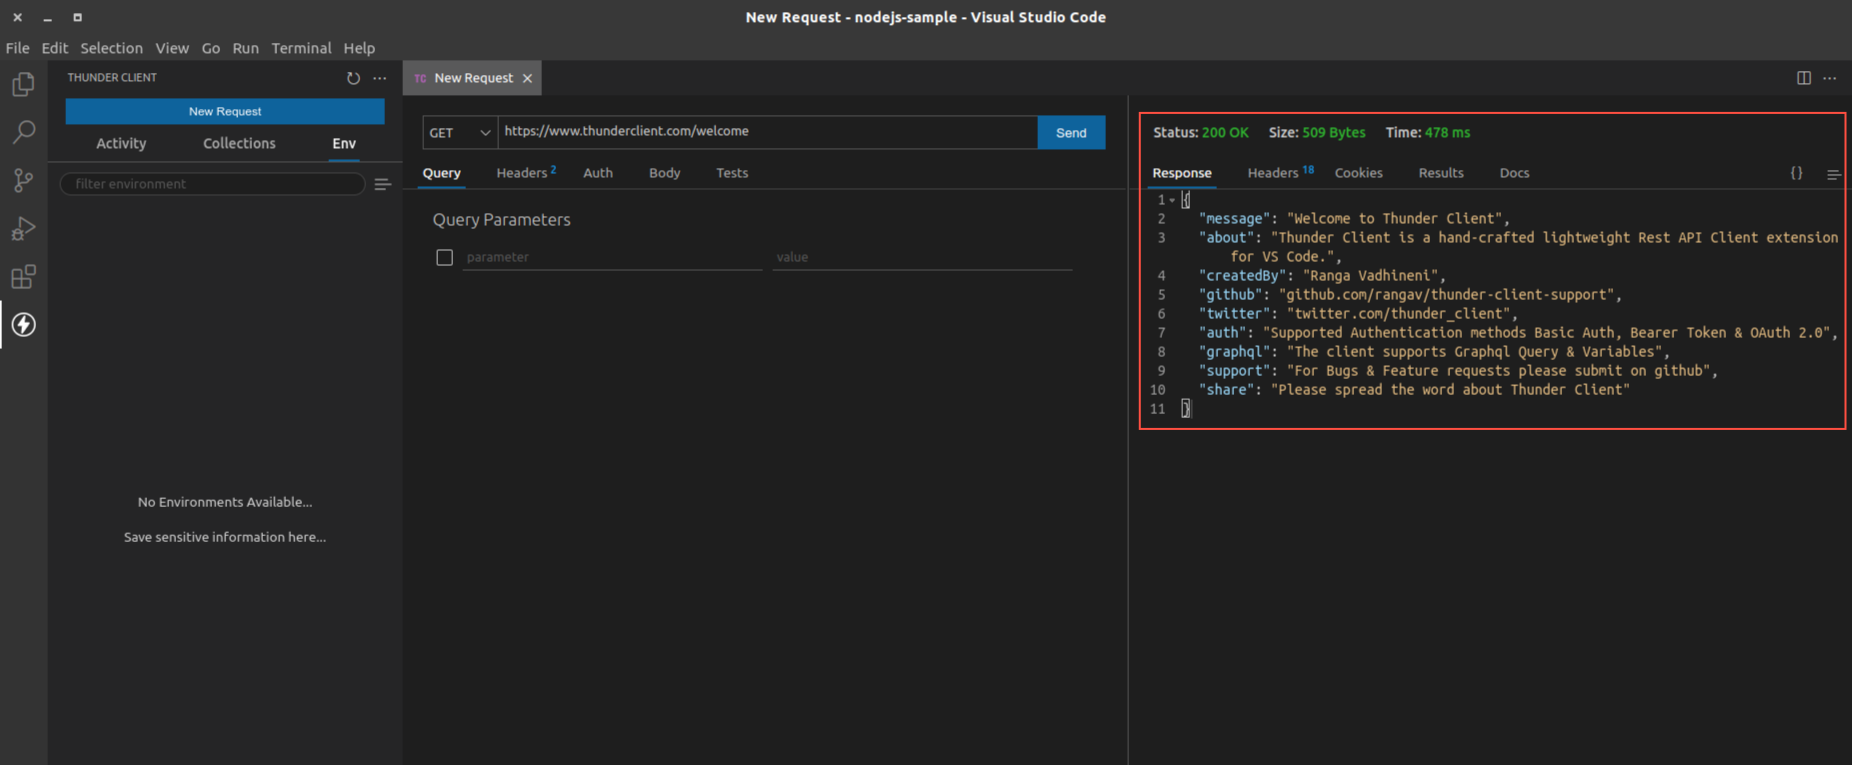1852x765 pixels.
Task: Switch to request Headers tab
Action: coord(526,173)
